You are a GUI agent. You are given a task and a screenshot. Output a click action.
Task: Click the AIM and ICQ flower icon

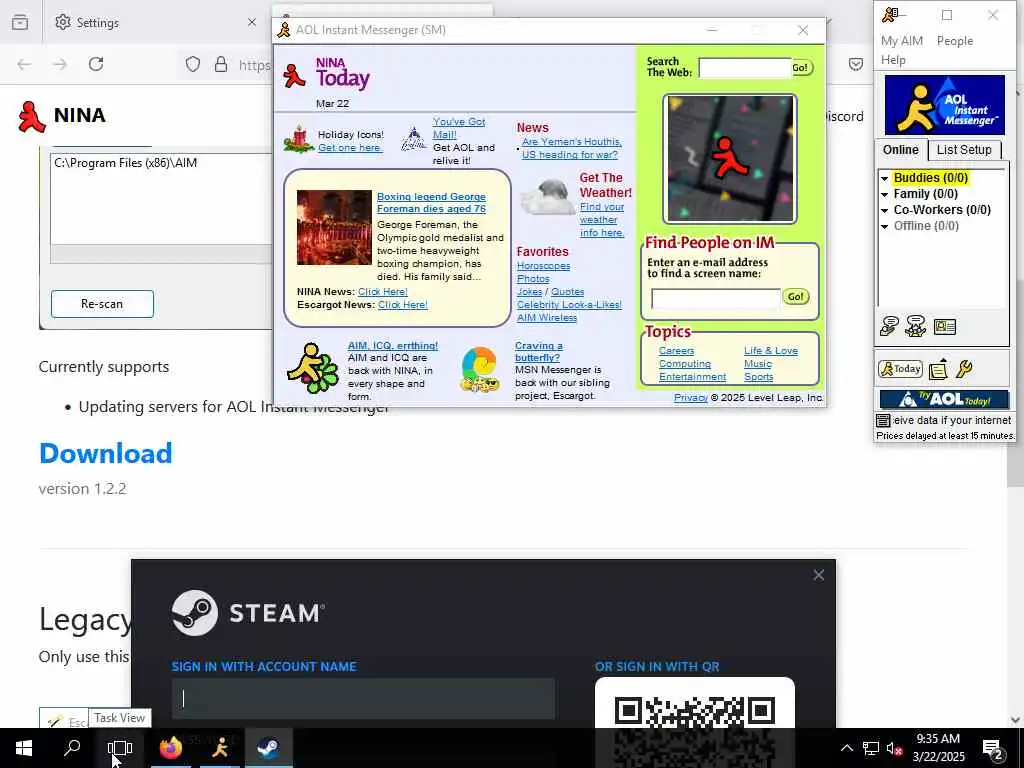click(x=312, y=368)
